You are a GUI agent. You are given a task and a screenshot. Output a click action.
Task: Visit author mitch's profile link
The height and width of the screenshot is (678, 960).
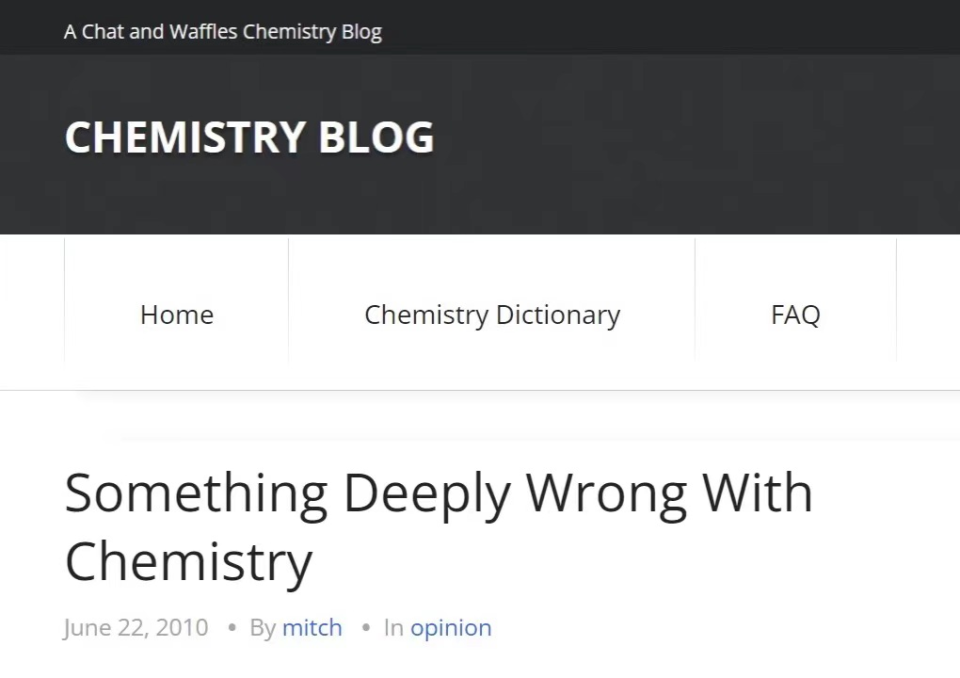click(x=312, y=628)
